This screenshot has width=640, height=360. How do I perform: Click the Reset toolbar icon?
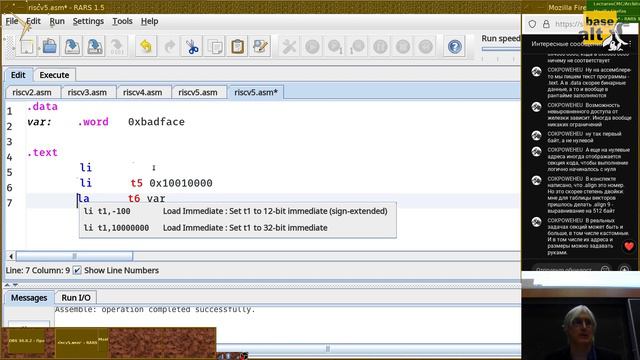point(425,47)
